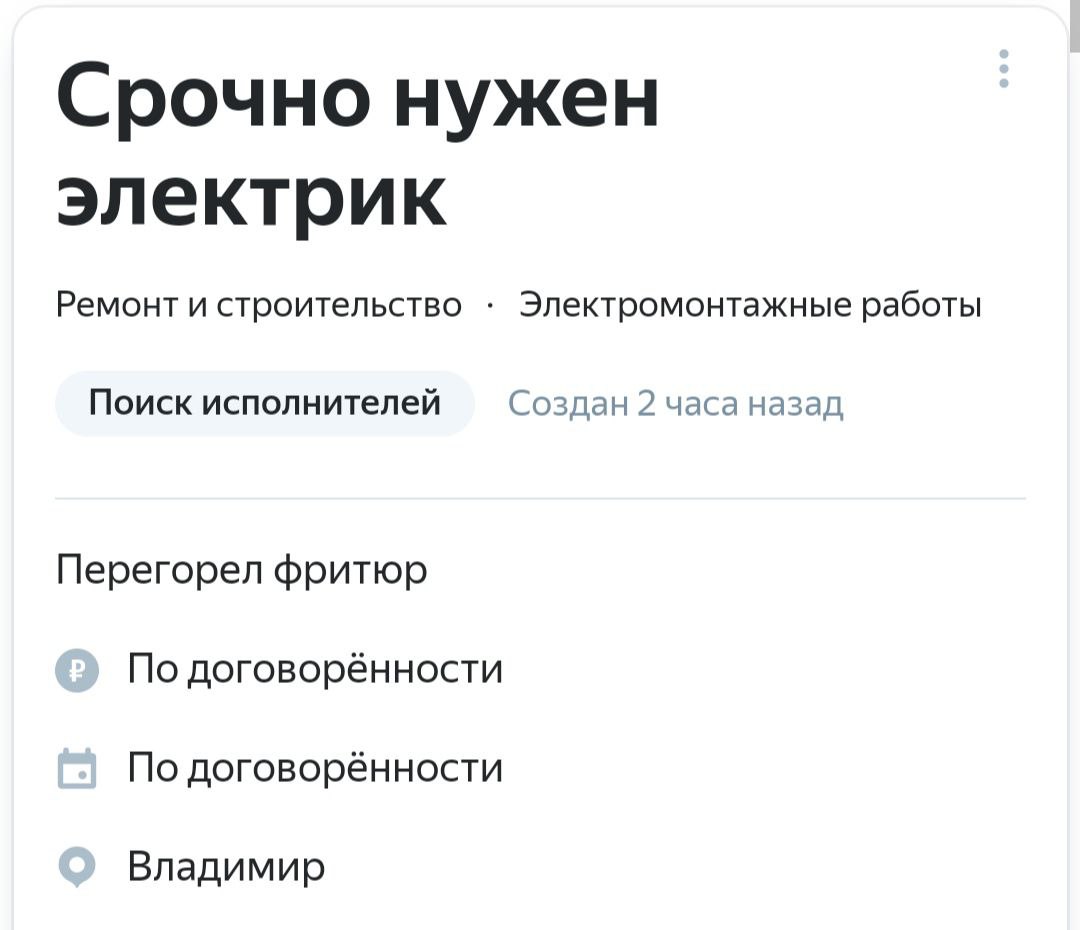Click the horizontal divider line under status

(x=540, y=497)
